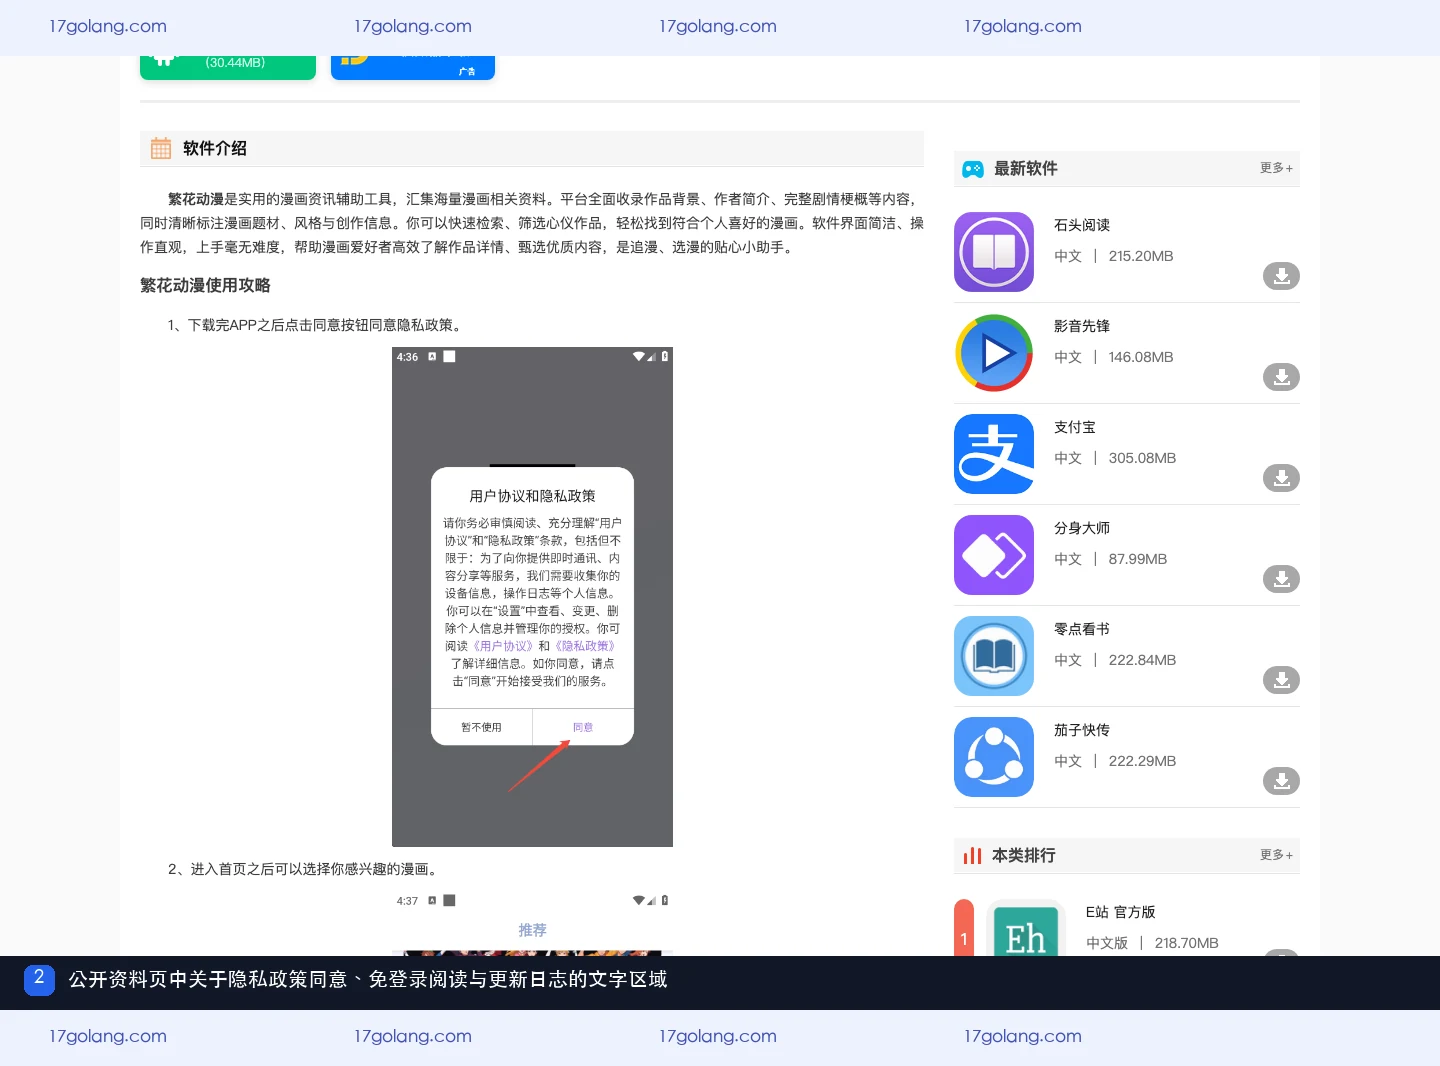This screenshot has width=1440, height=1066.
Task: Open 更多+ link beside 最新软件
Action: pos(1276,168)
